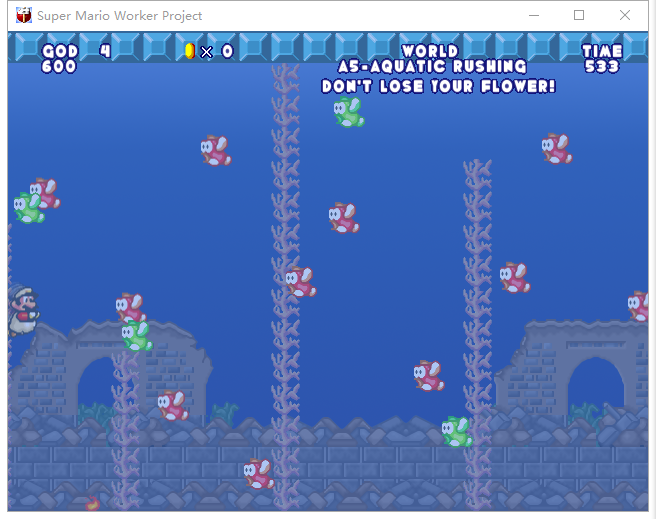
Task: Click the A5-AQUATIC RUSHING level name
Action: (432, 66)
